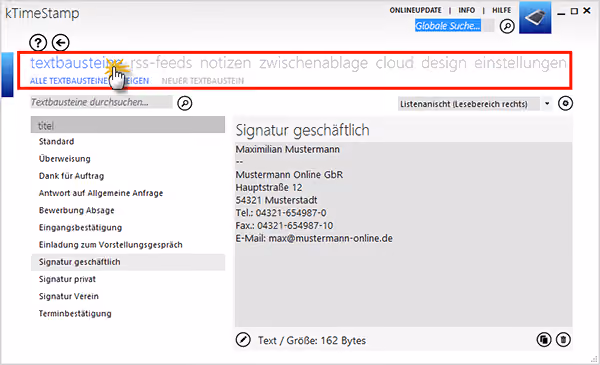Select Eingangsbestätigung entry
Image resolution: width=600 pixels, height=365 pixels.
click(128, 228)
